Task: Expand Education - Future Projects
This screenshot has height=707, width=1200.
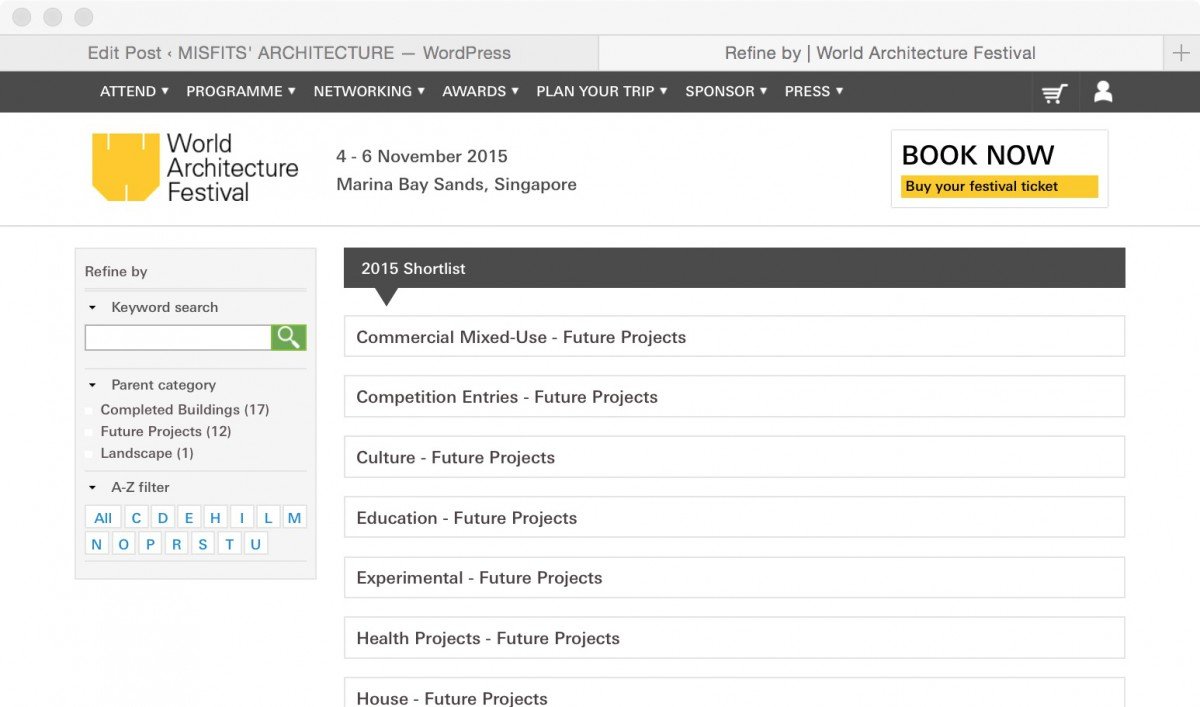Action: (734, 517)
